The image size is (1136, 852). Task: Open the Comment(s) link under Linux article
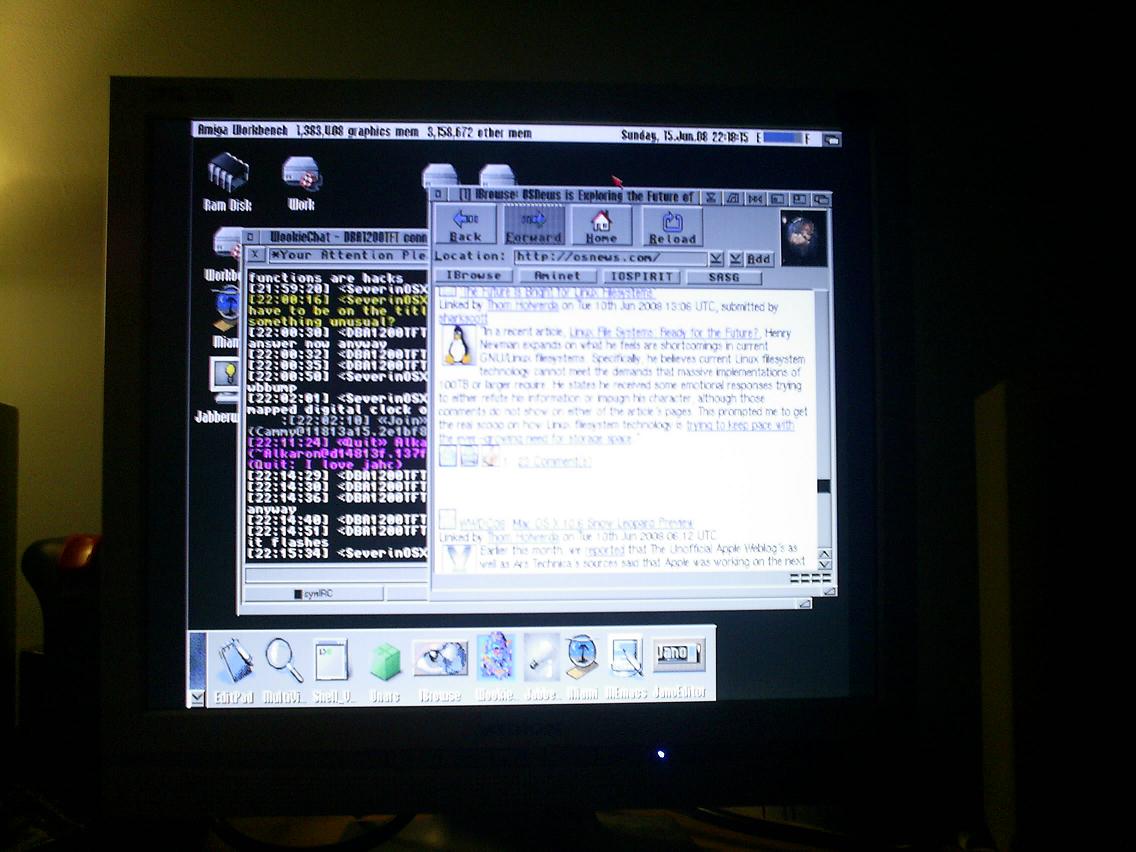coord(554,462)
